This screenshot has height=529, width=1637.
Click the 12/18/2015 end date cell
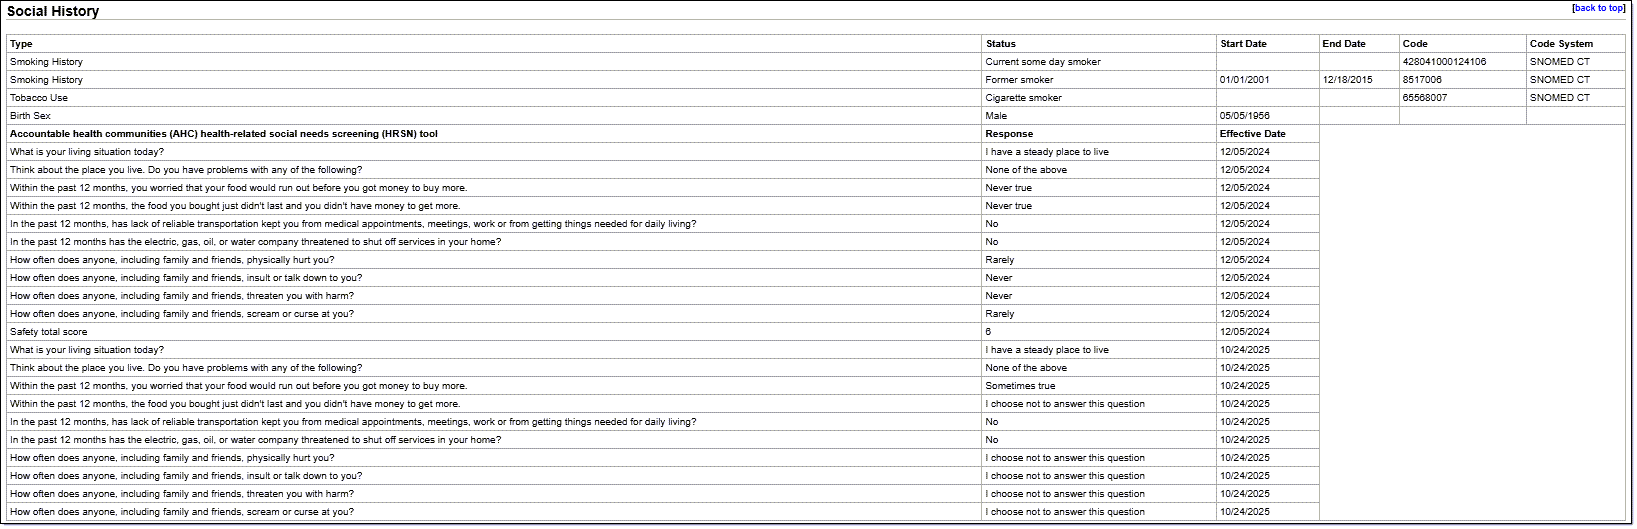click(x=1347, y=80)
